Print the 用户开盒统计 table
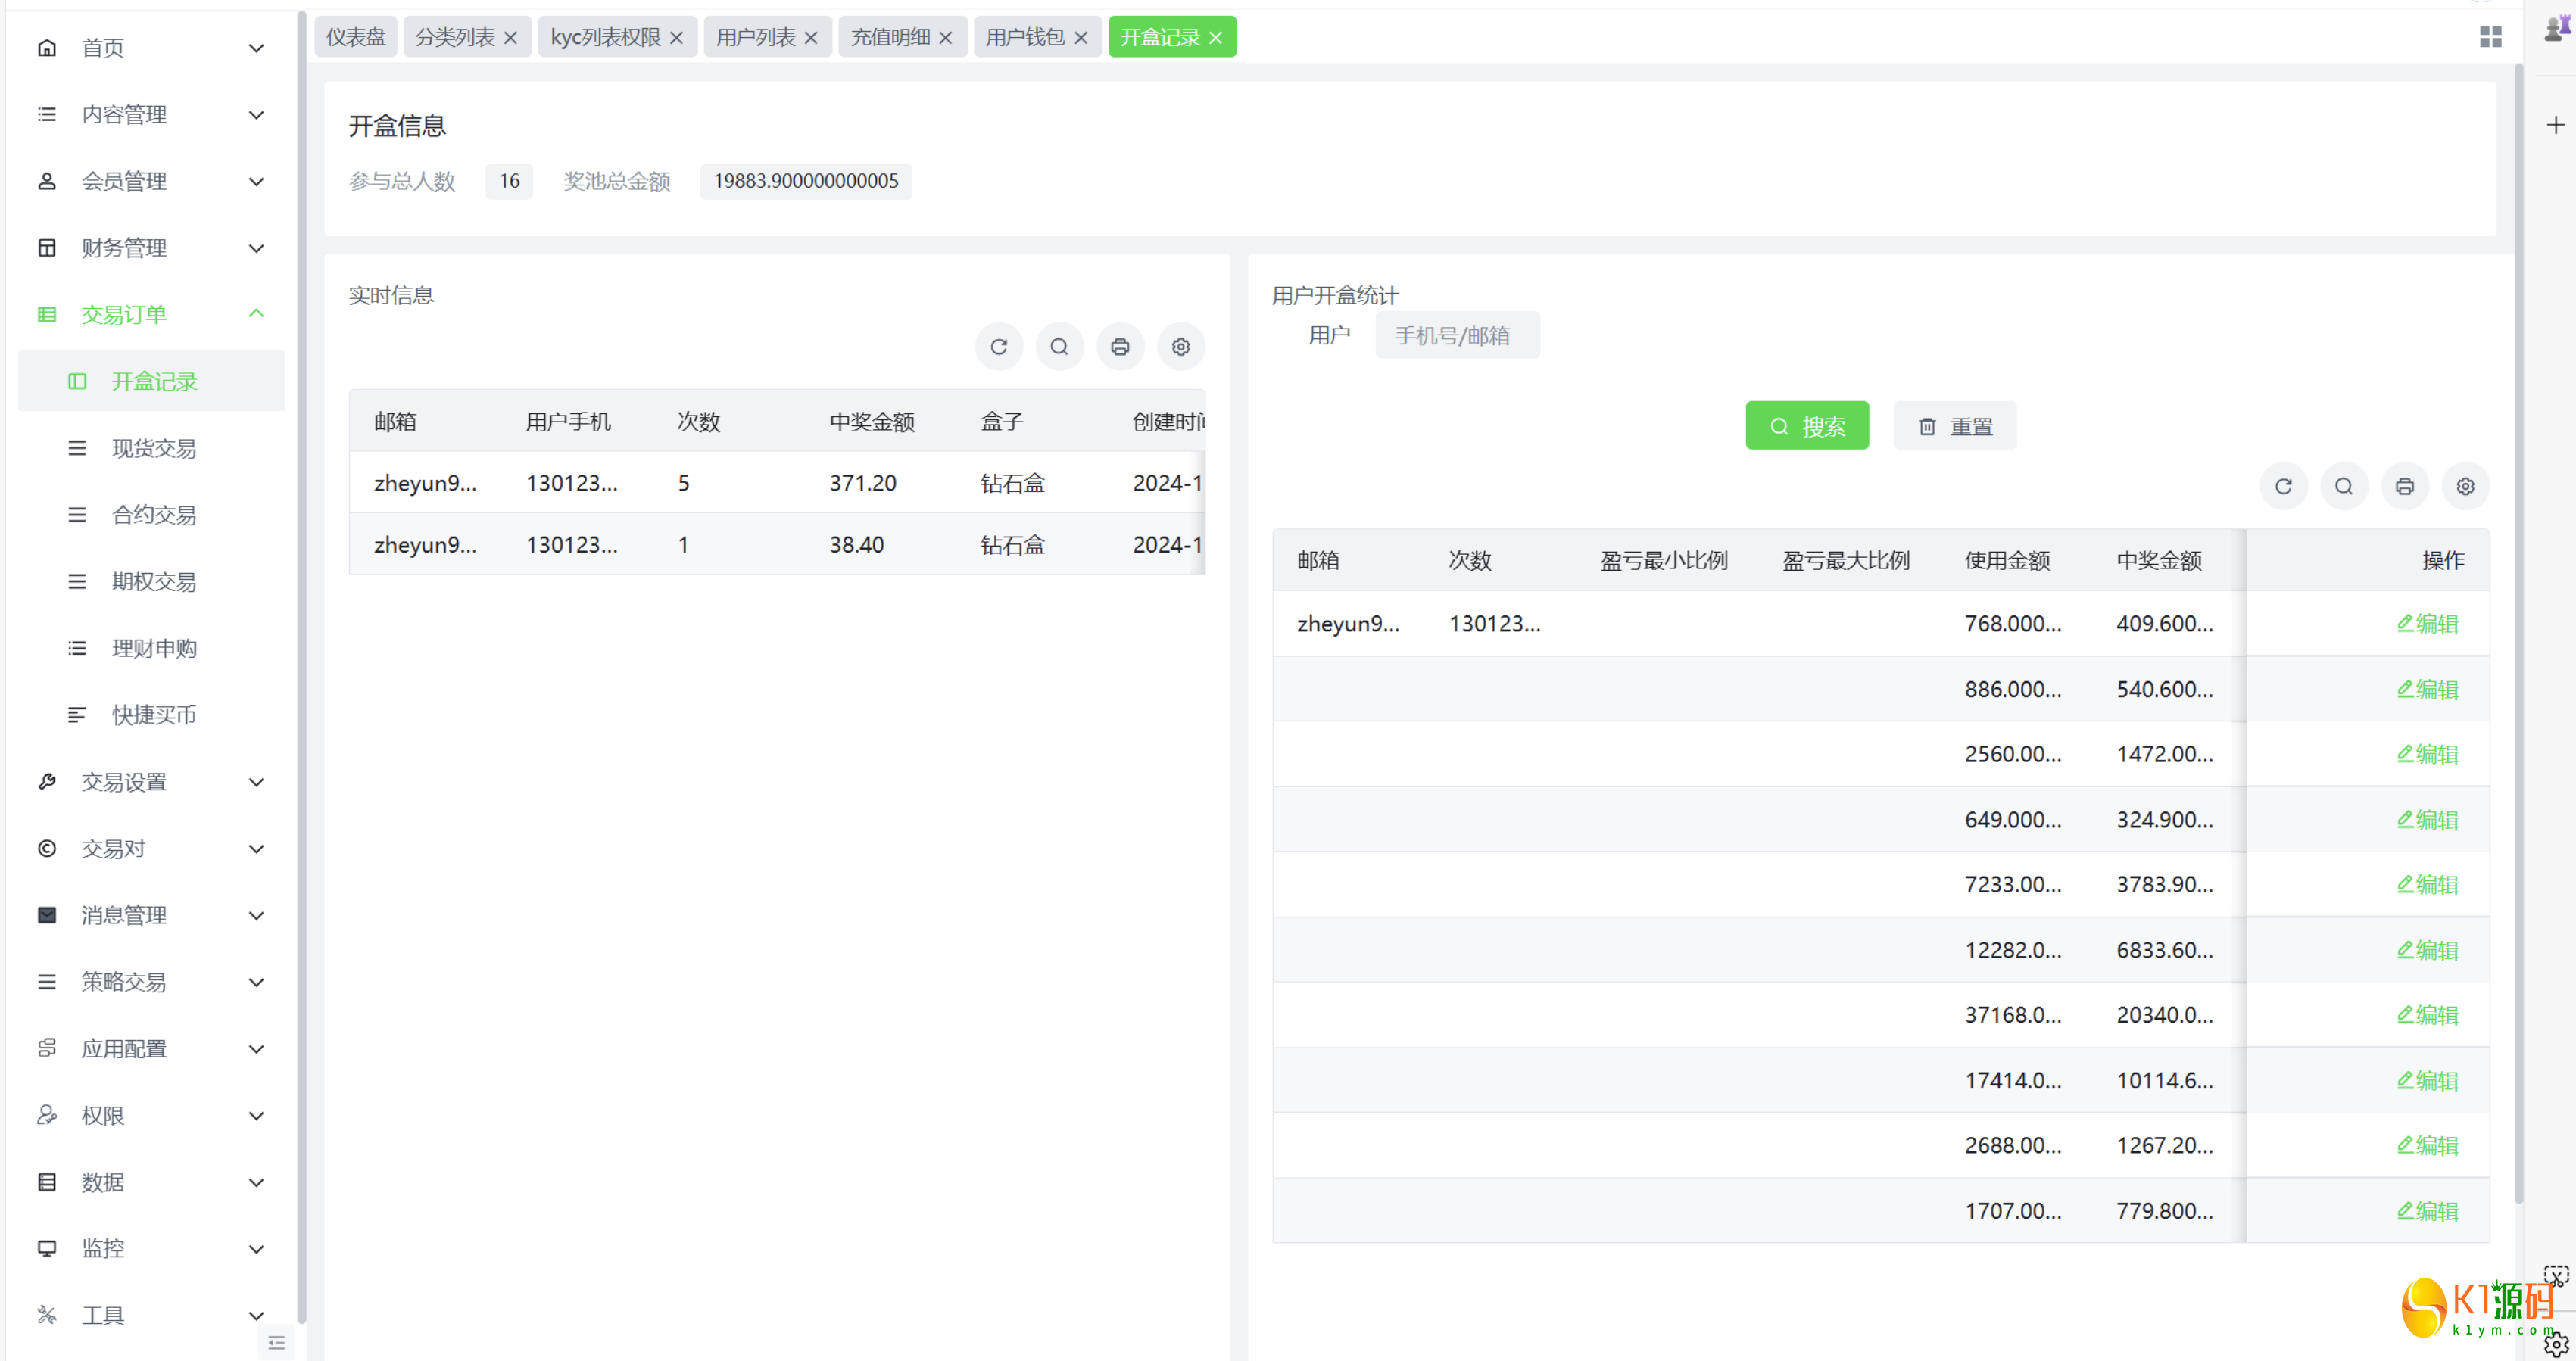The height and width of the screenshot is (1361, 2576). 2404,486
